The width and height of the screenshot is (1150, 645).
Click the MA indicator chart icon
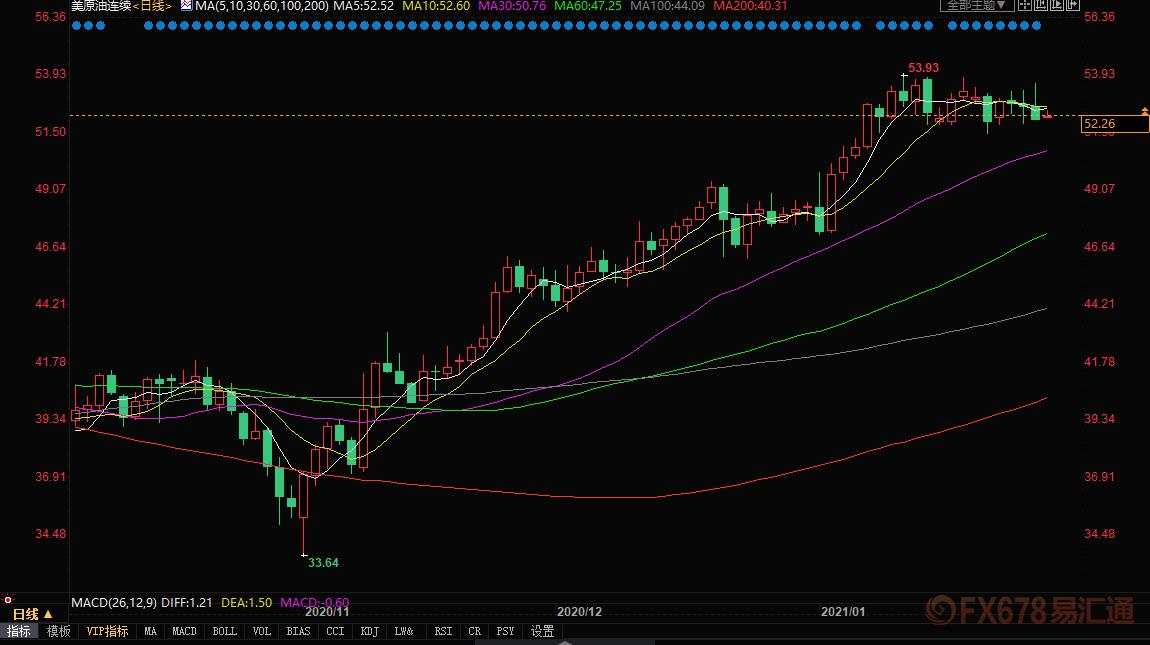coord(186,5)
